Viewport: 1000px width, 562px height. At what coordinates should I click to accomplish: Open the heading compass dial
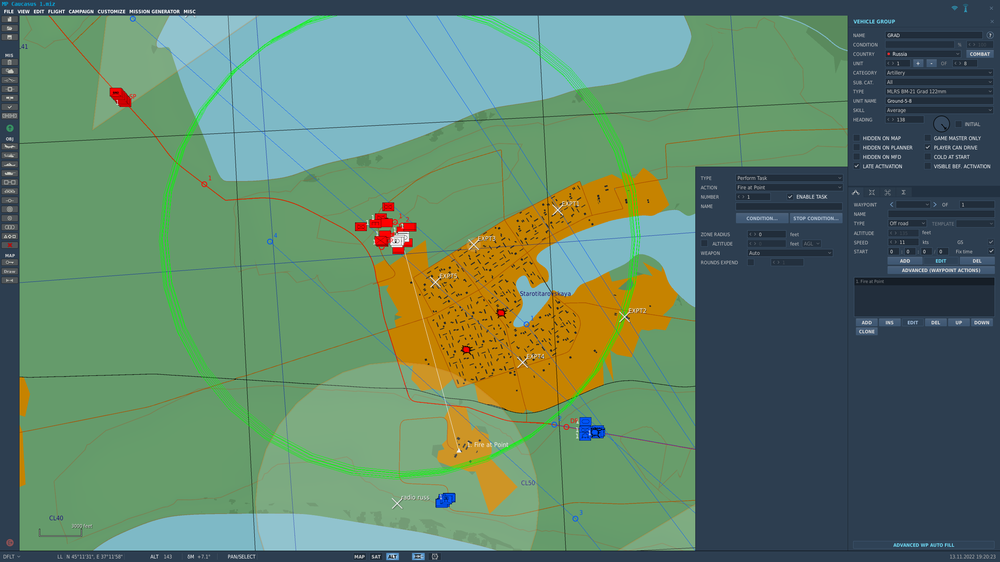(941, 124)
